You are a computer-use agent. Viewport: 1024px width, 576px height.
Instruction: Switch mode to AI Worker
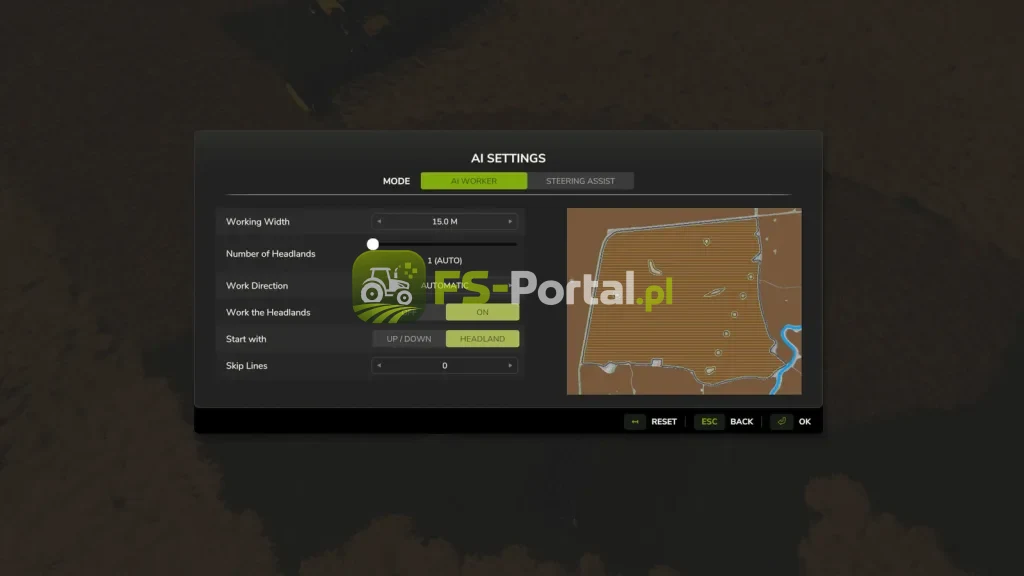coord(473,181)
